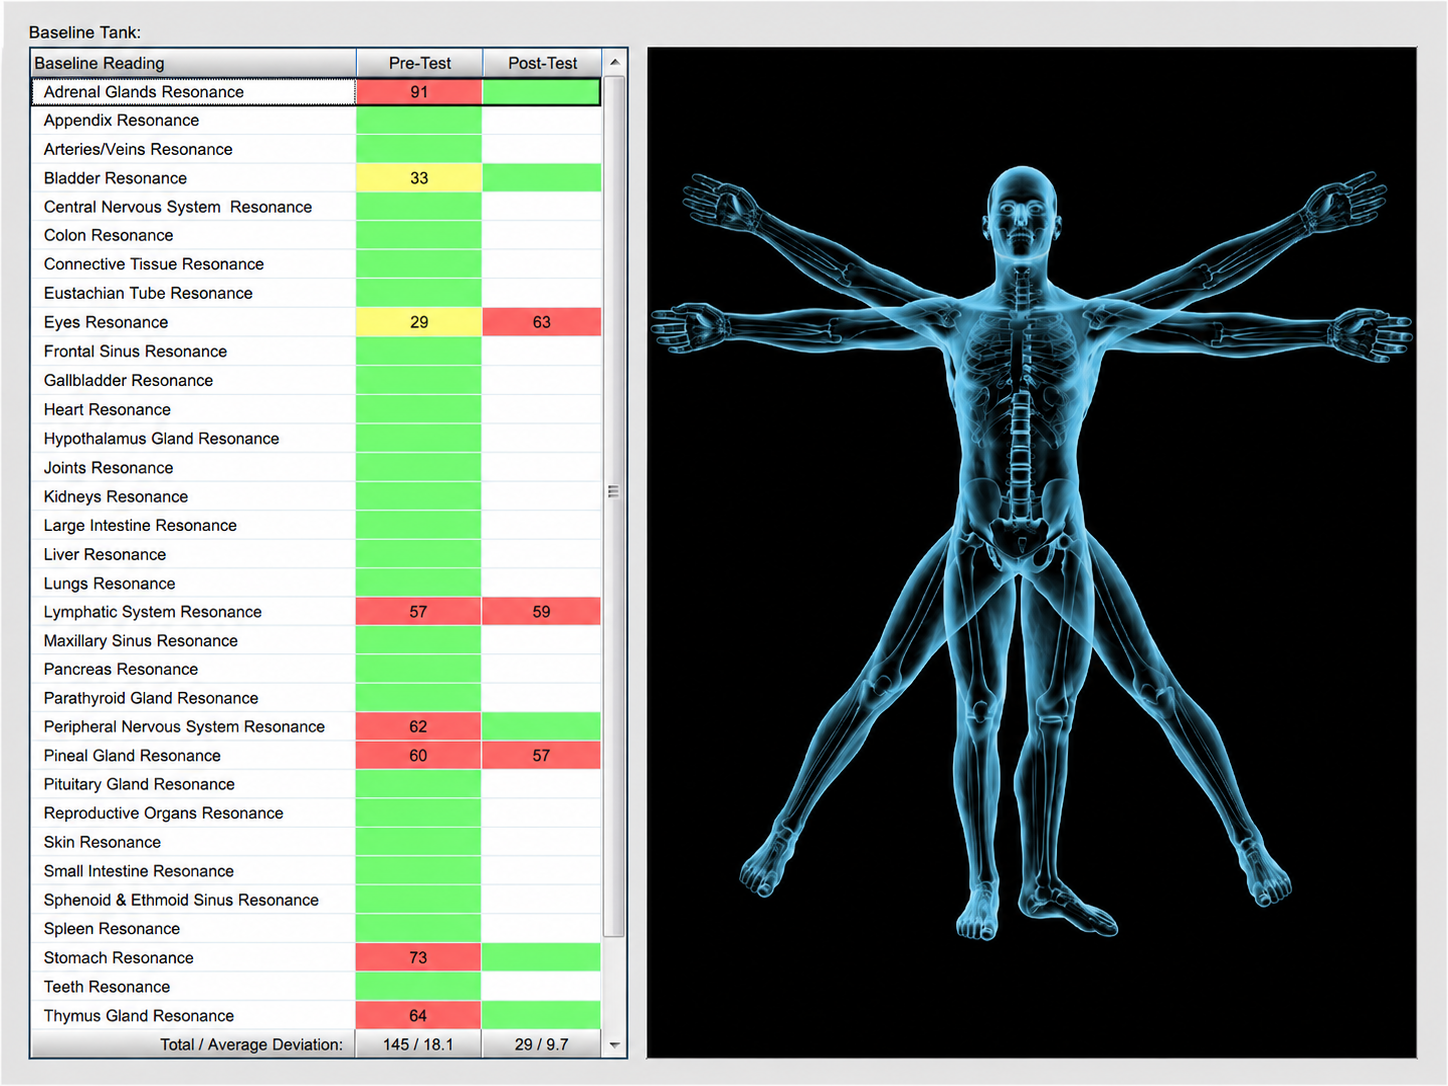This screenshot has height=1086, width=1448.
Task: Select the red Pre-Test cell showing 91
Action: [419, 92]
